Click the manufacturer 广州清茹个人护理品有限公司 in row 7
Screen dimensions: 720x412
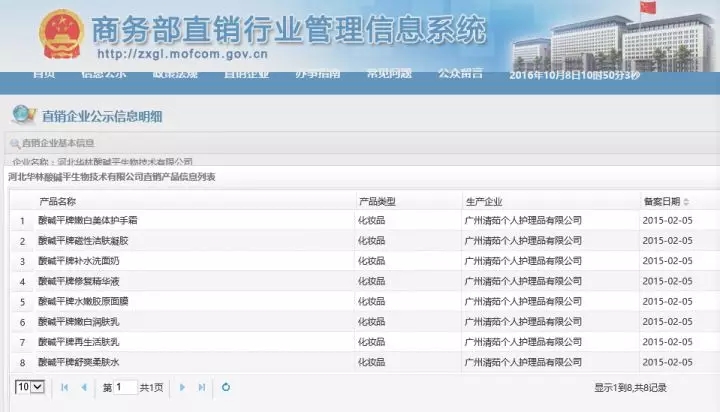point(523,342)
